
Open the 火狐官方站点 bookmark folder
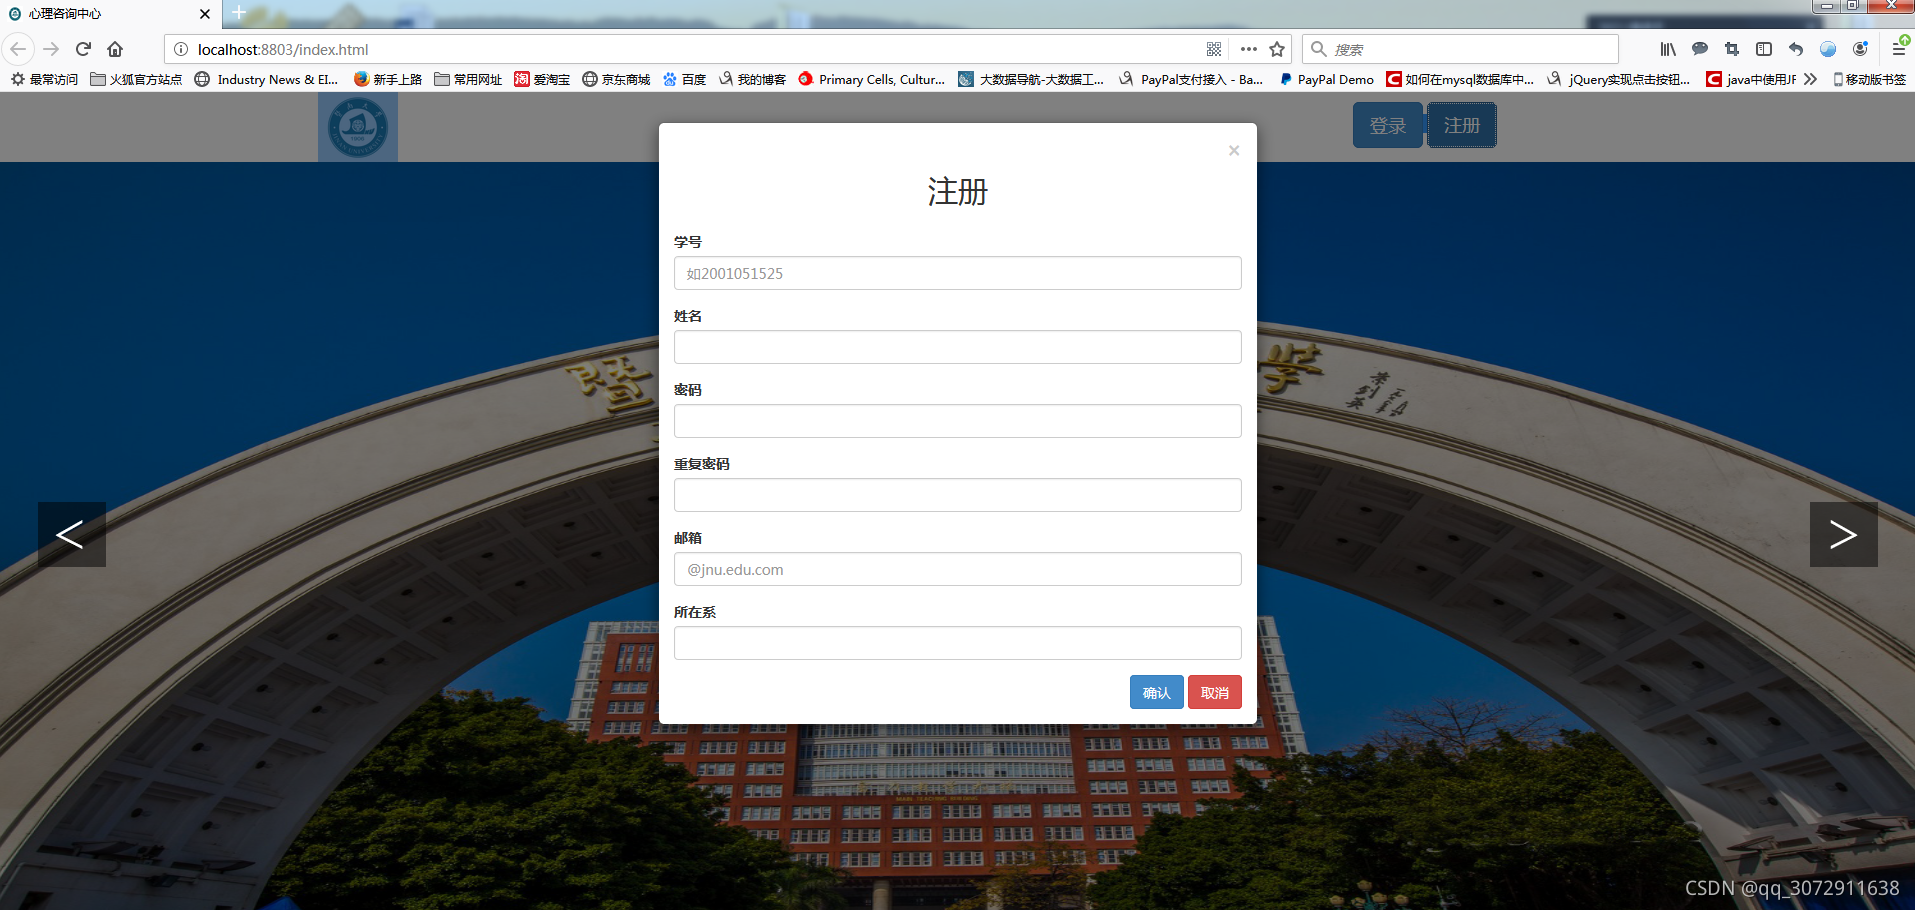click(x=136, y=79)
